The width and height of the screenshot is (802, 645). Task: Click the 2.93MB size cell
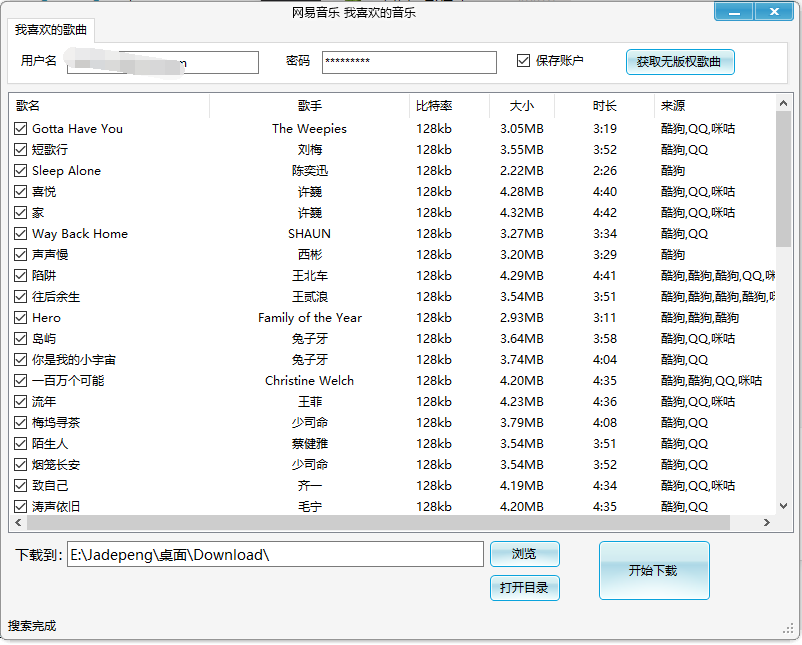[x=522, y=318]
